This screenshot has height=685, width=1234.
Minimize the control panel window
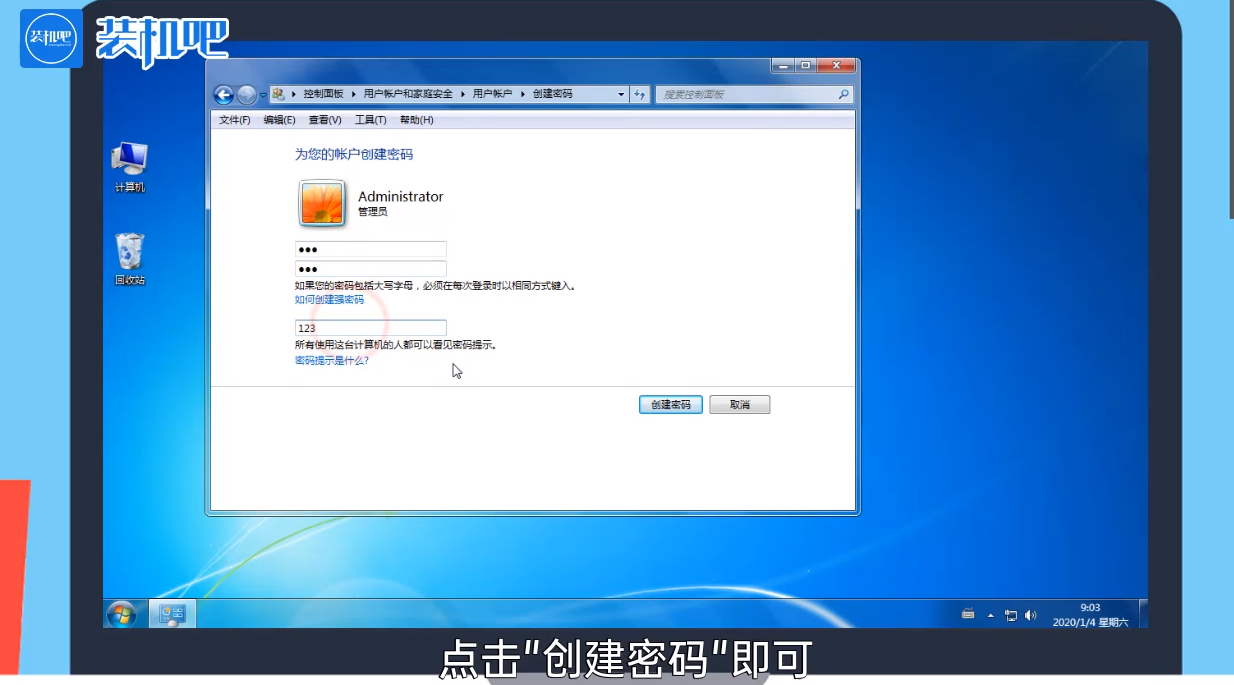(x=783, y=65)
